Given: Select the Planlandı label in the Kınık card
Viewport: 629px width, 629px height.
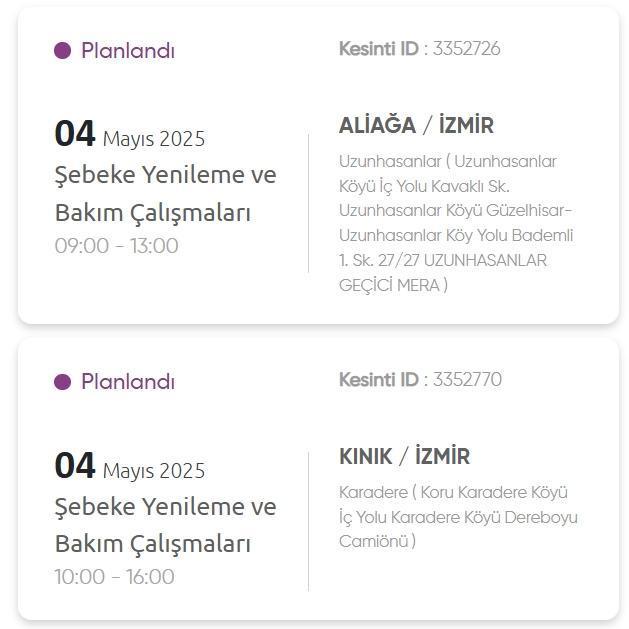Looking at the screenshot, I should tap(128, 382).
